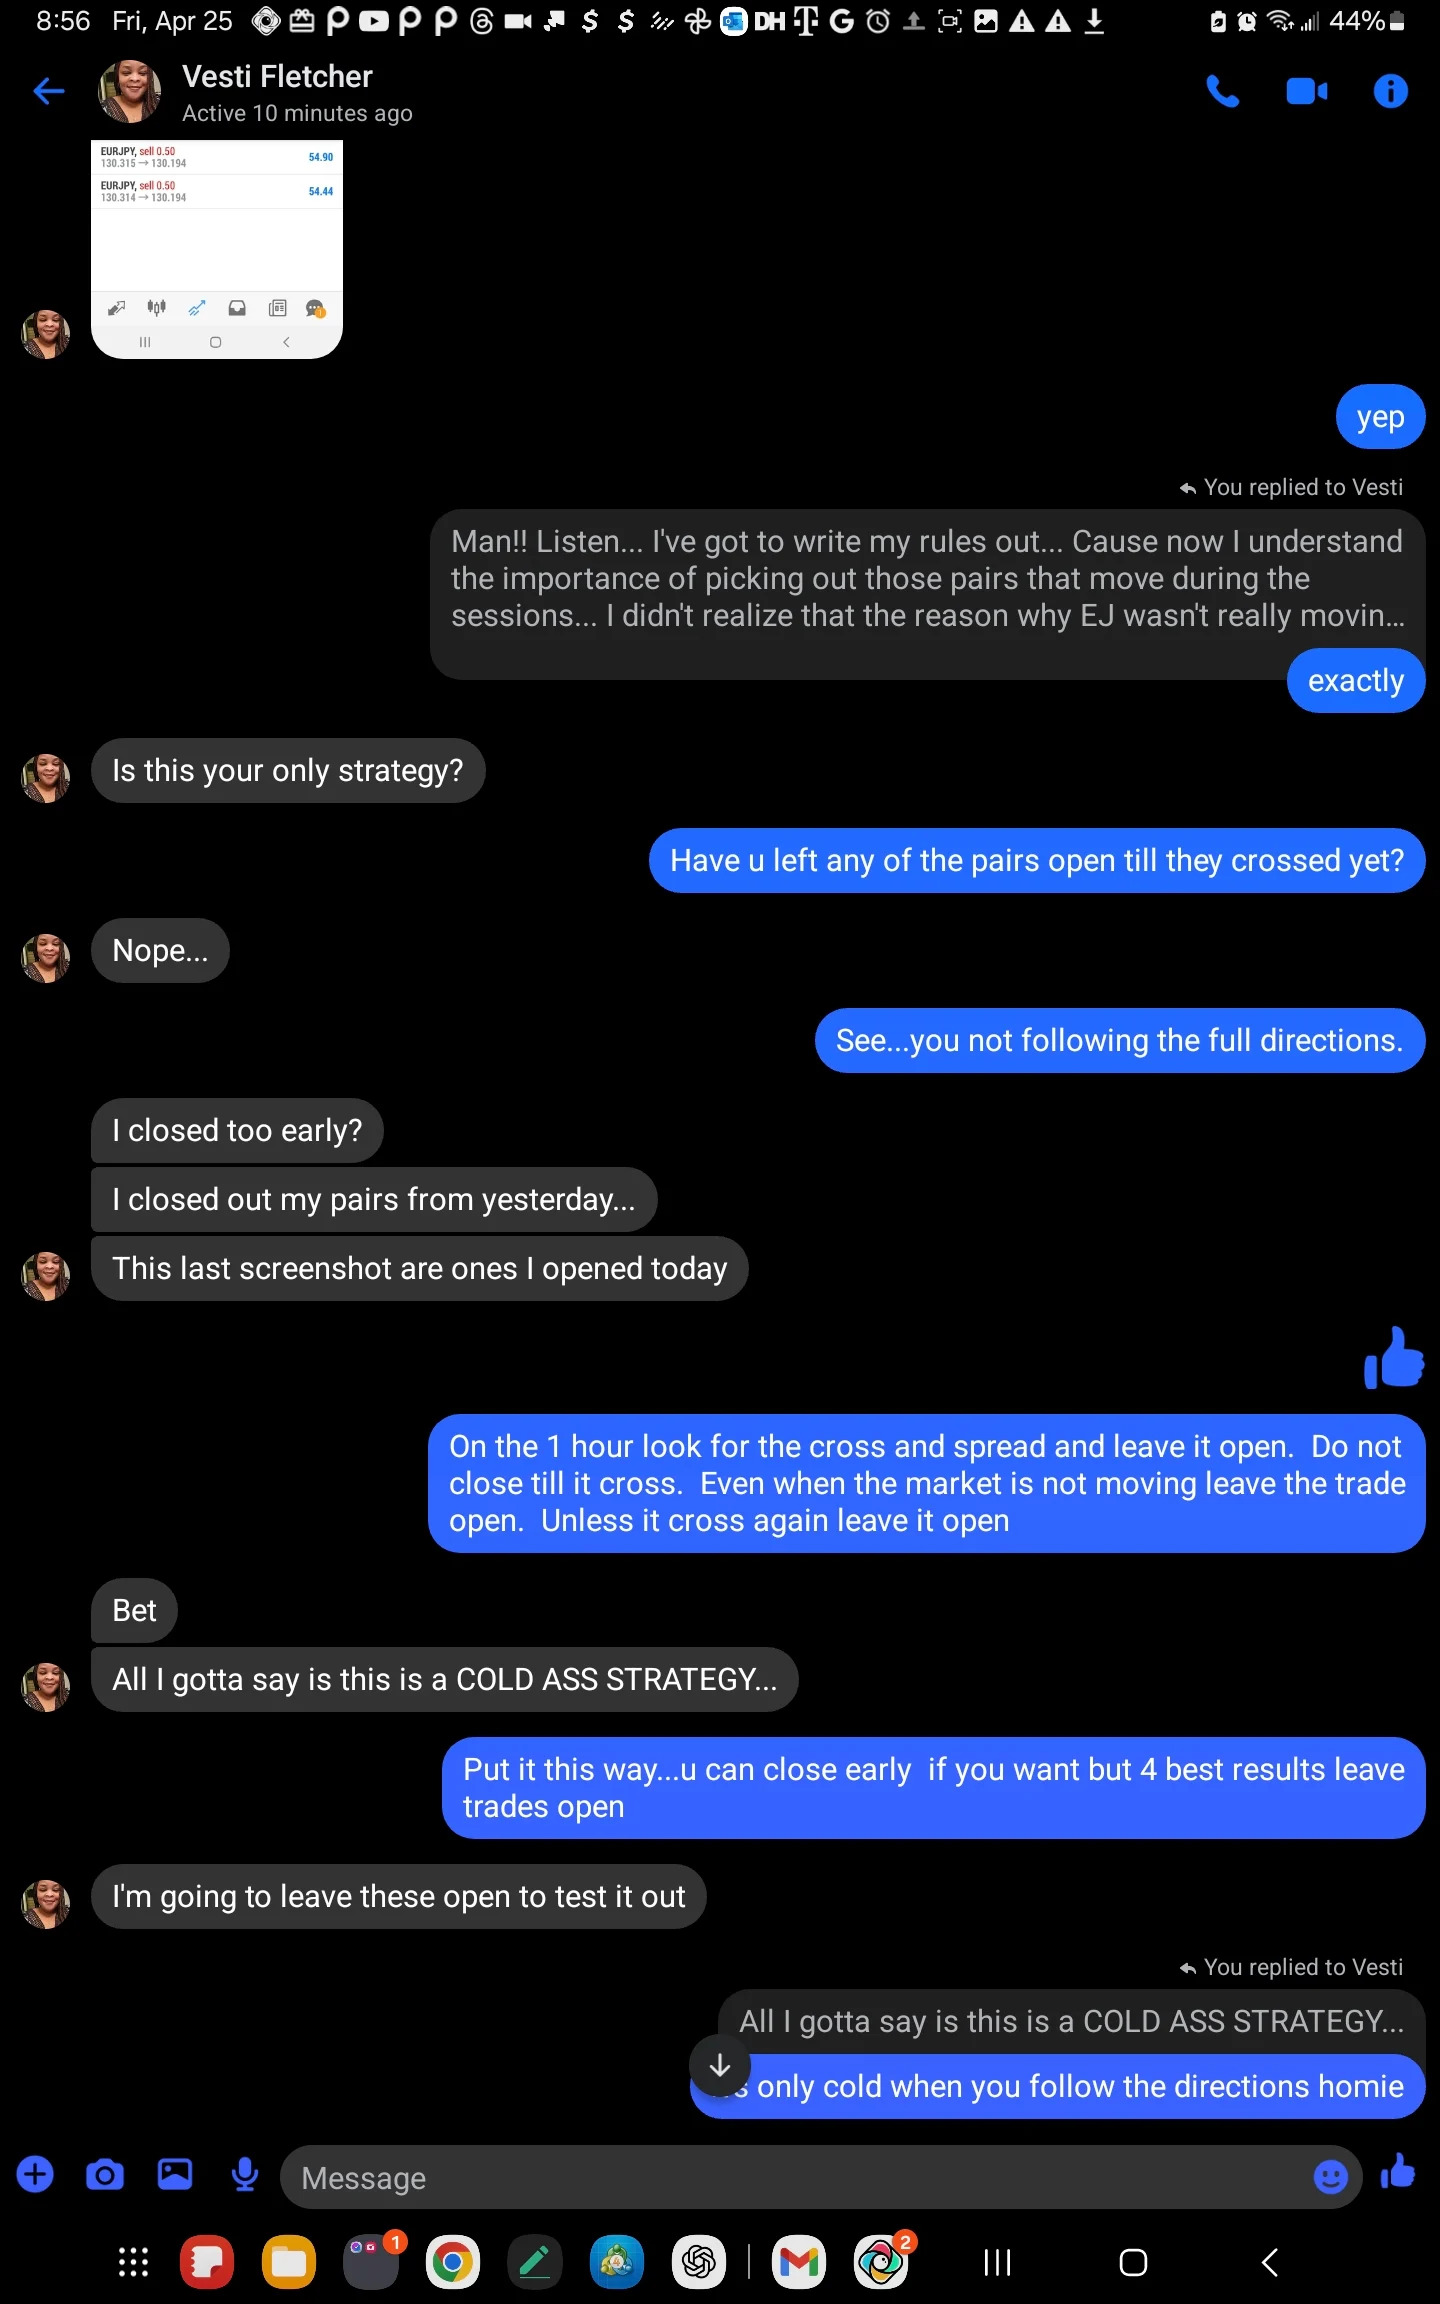Start a voice call with Vesti
The width and height of the screenshot is (1440, 2304).
[x=1222, y=92]
